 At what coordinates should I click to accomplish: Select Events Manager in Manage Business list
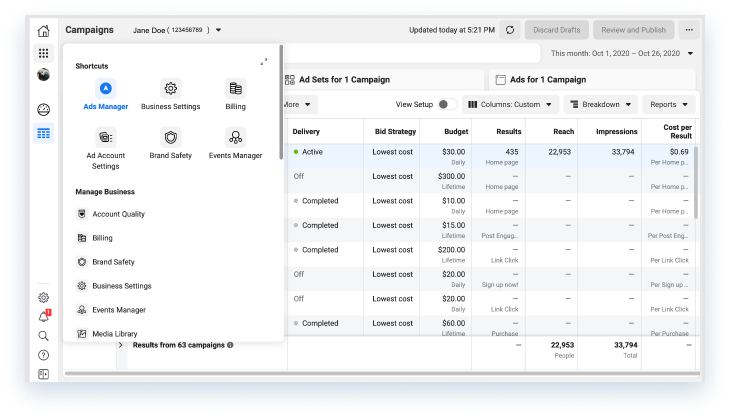pyautogui.click(x=111, y=310)
